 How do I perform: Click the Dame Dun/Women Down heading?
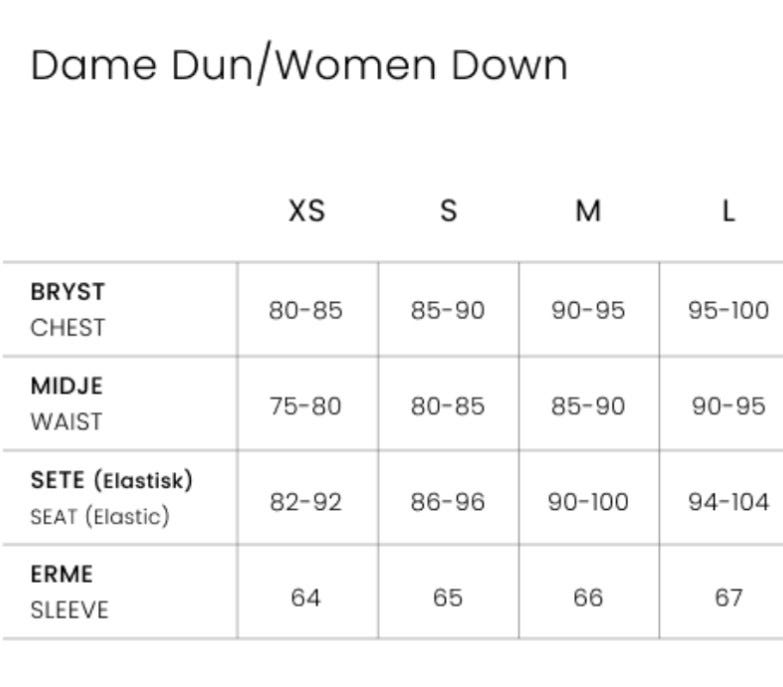pos(299,64)
